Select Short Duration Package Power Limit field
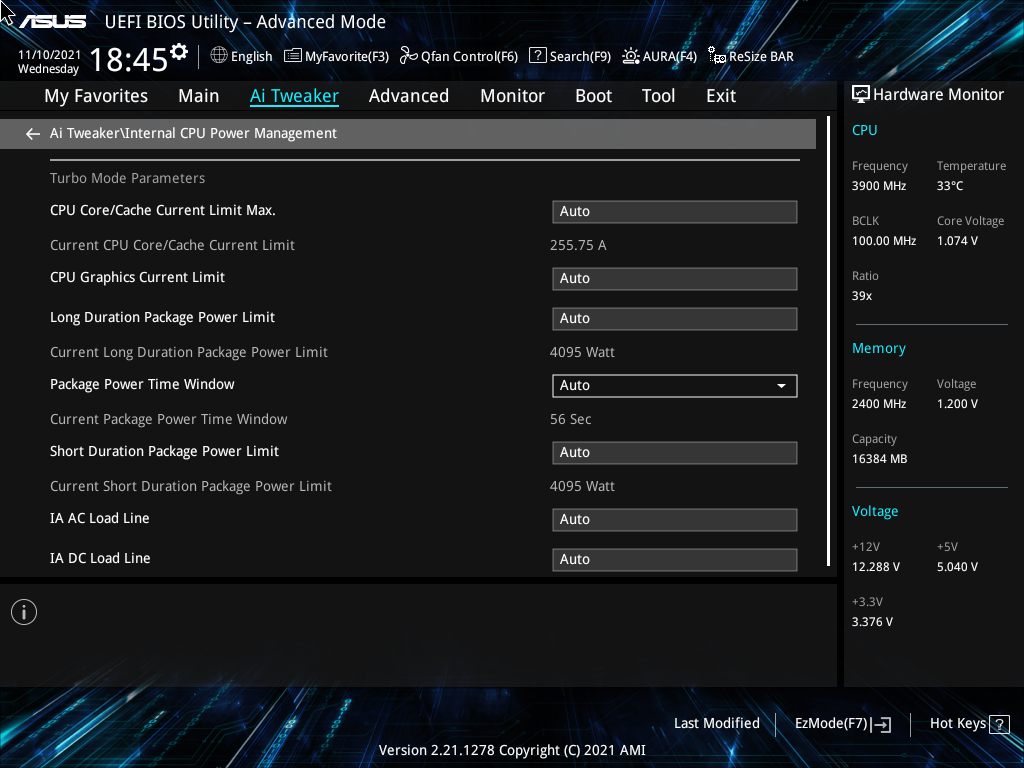The height and width of the screenshot is (768, 1024). [x=675, y=453]
